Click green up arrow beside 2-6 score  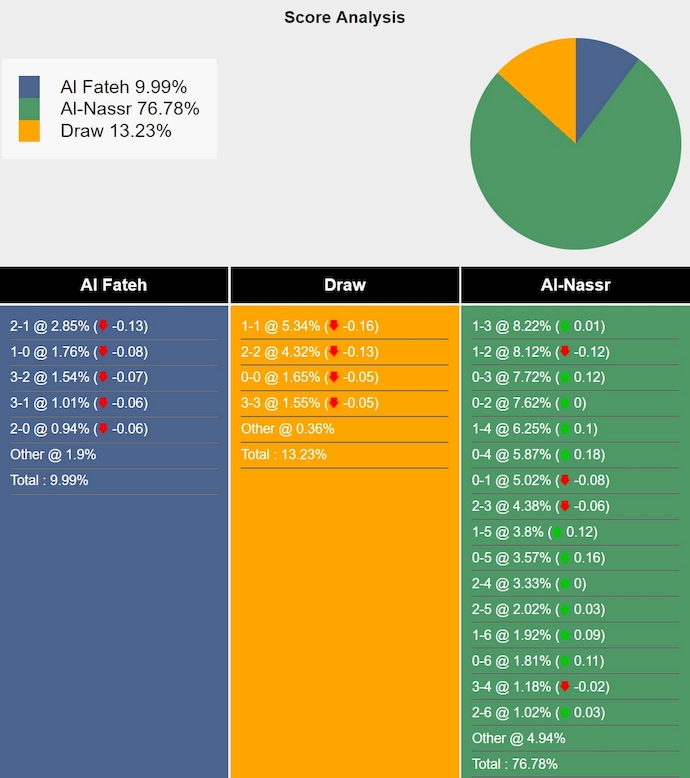coord(565,713)
